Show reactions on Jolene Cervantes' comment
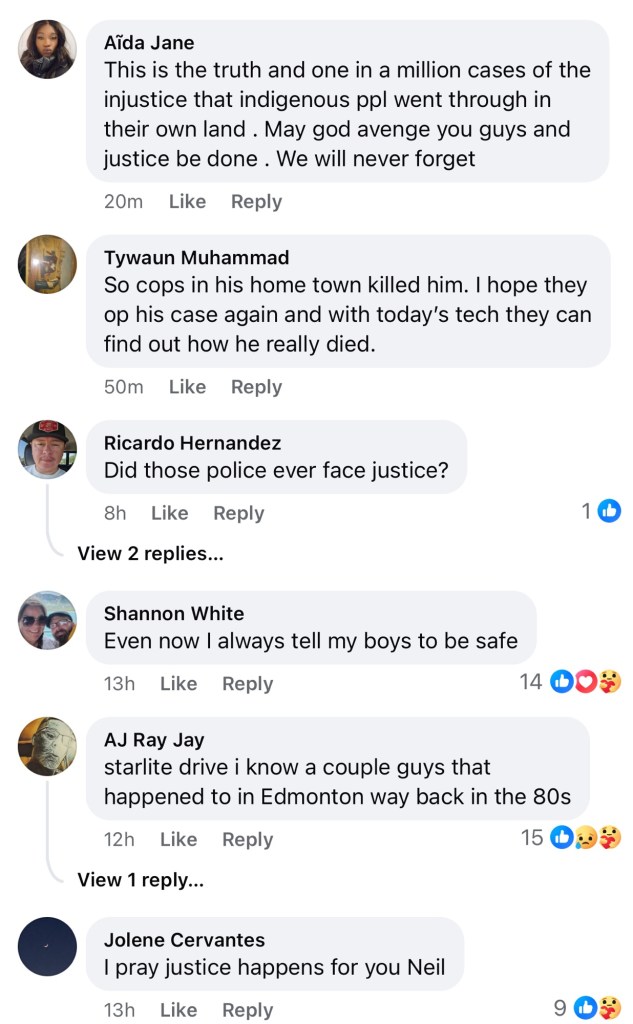 pos(598,1007)
